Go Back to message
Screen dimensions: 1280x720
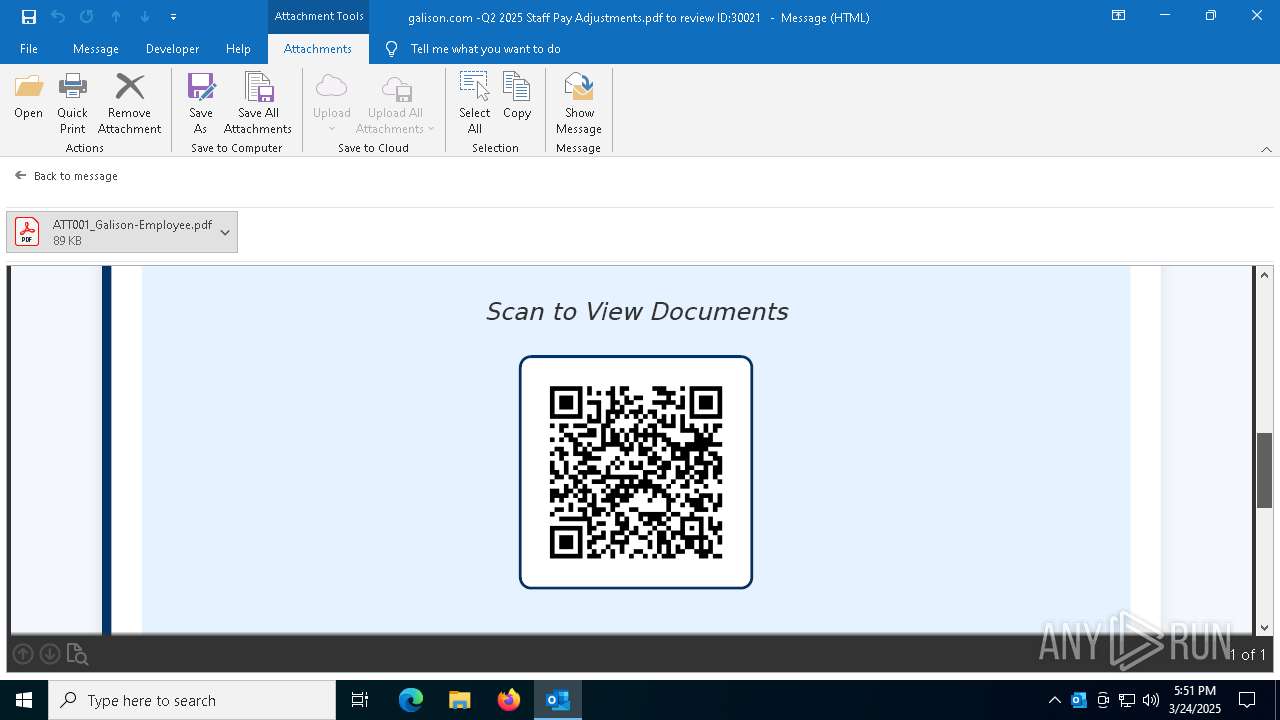tap(66, 176)
